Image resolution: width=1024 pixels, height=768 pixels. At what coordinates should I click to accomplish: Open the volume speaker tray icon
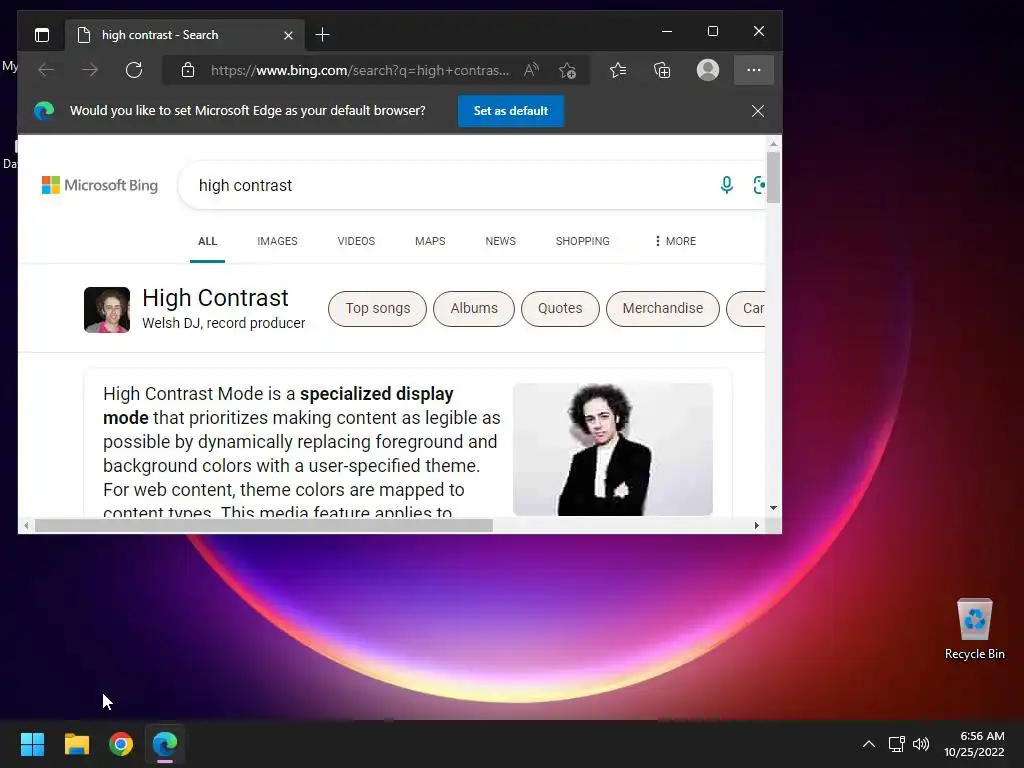(x=921, y=744)
